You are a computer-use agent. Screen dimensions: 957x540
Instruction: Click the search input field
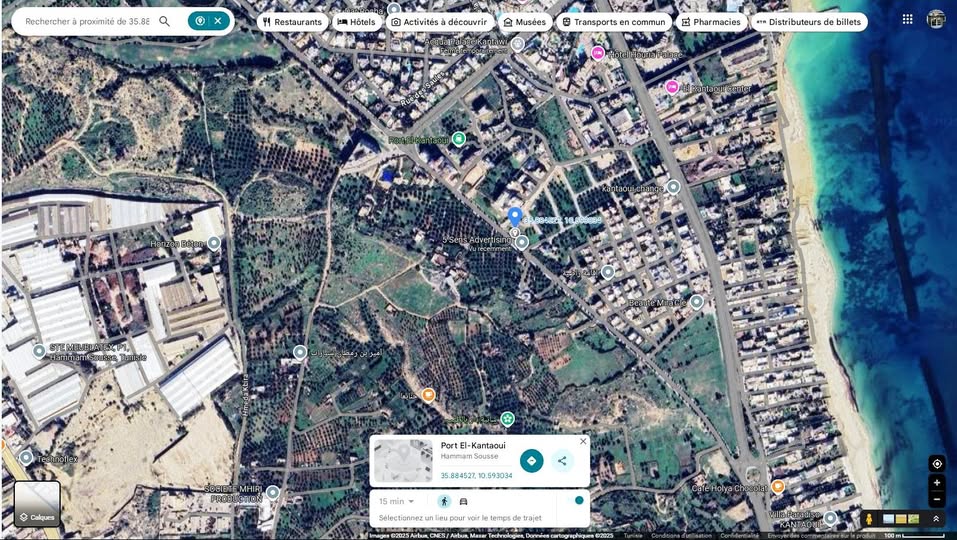(87, 21)
